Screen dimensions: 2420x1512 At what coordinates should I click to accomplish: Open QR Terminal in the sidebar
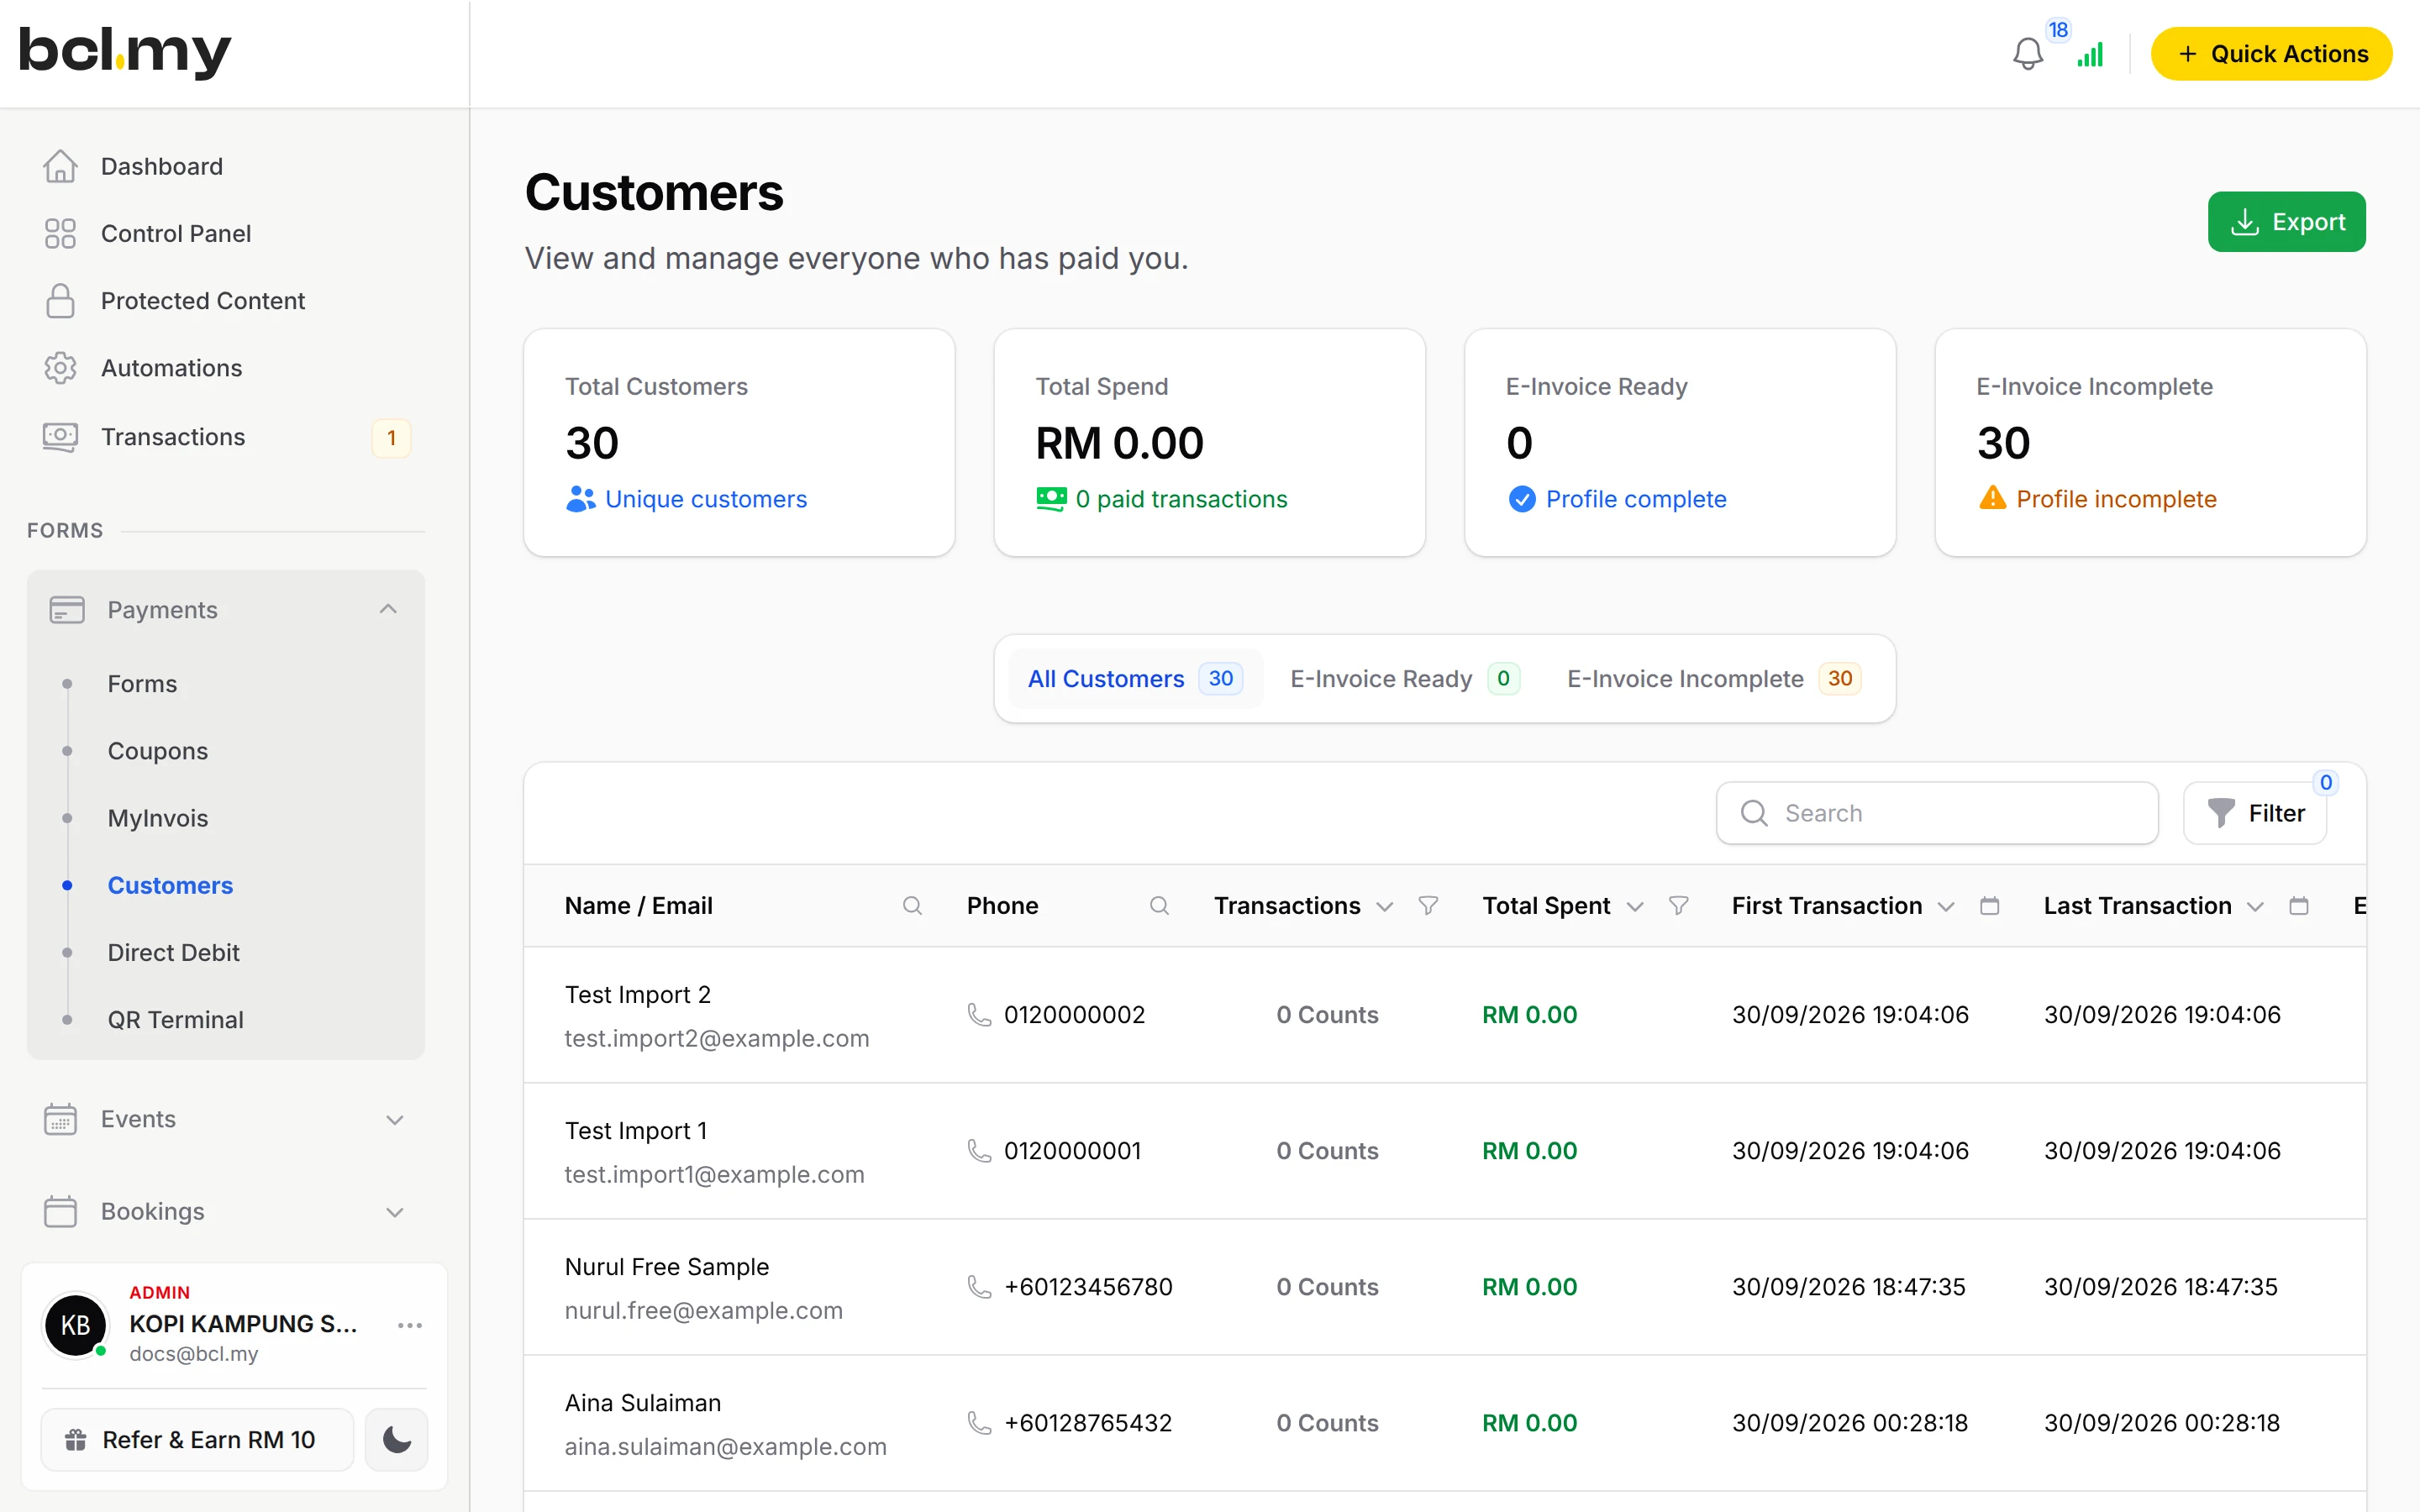176,1019
